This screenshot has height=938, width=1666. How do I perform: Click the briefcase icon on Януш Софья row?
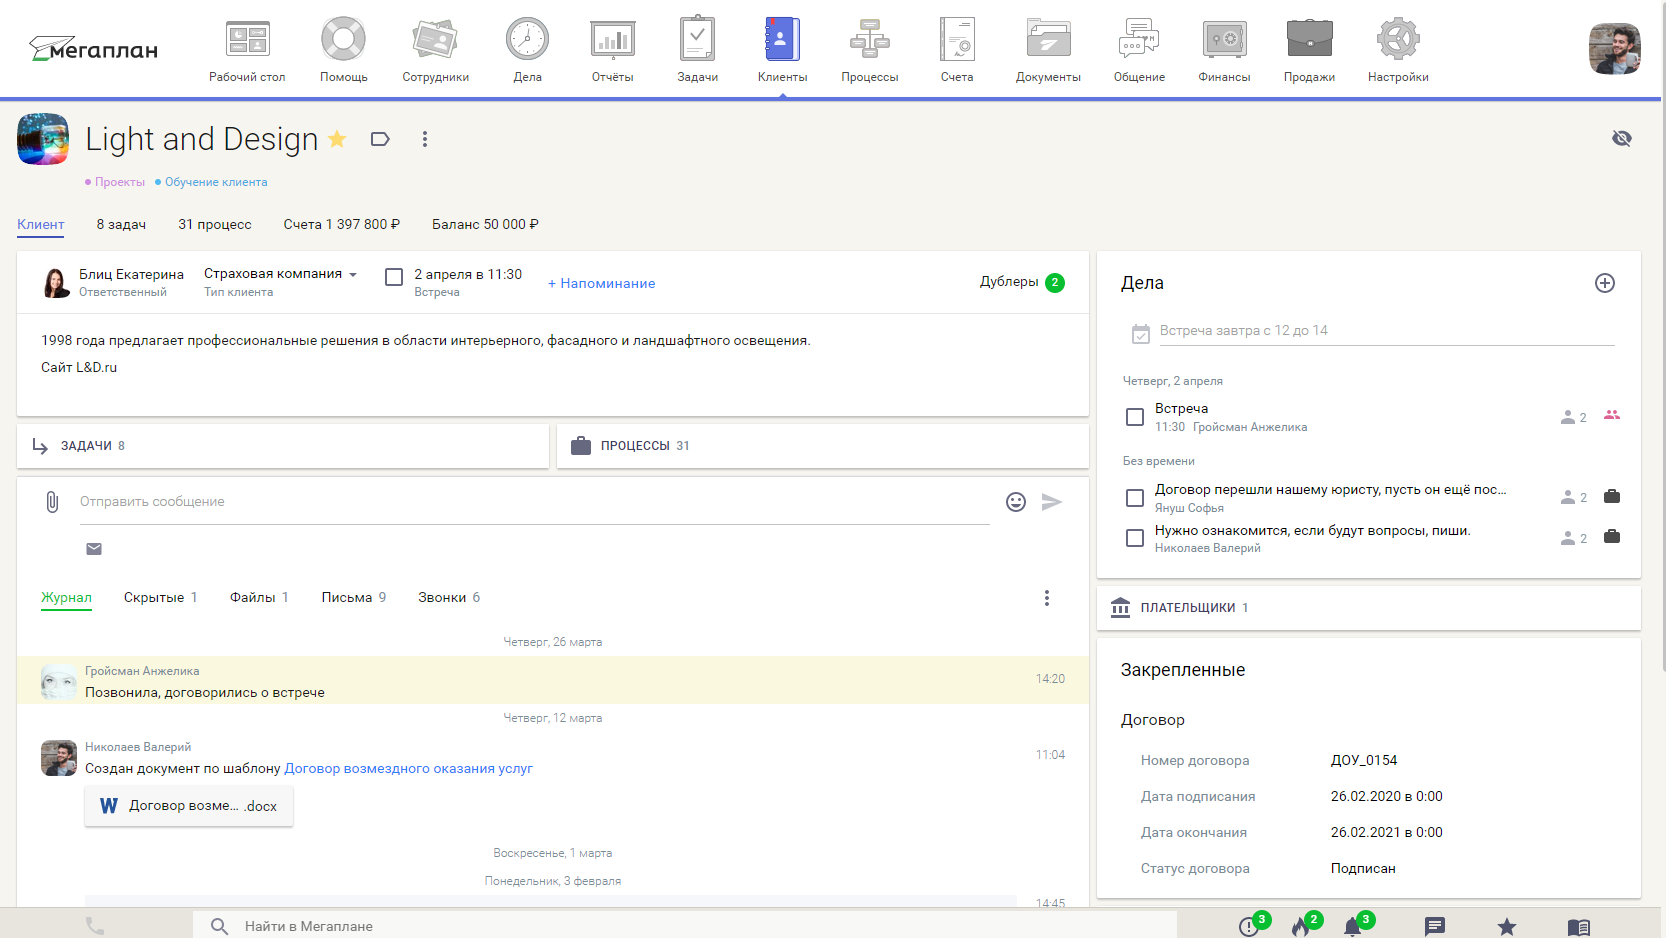[x=1612, y=496]
